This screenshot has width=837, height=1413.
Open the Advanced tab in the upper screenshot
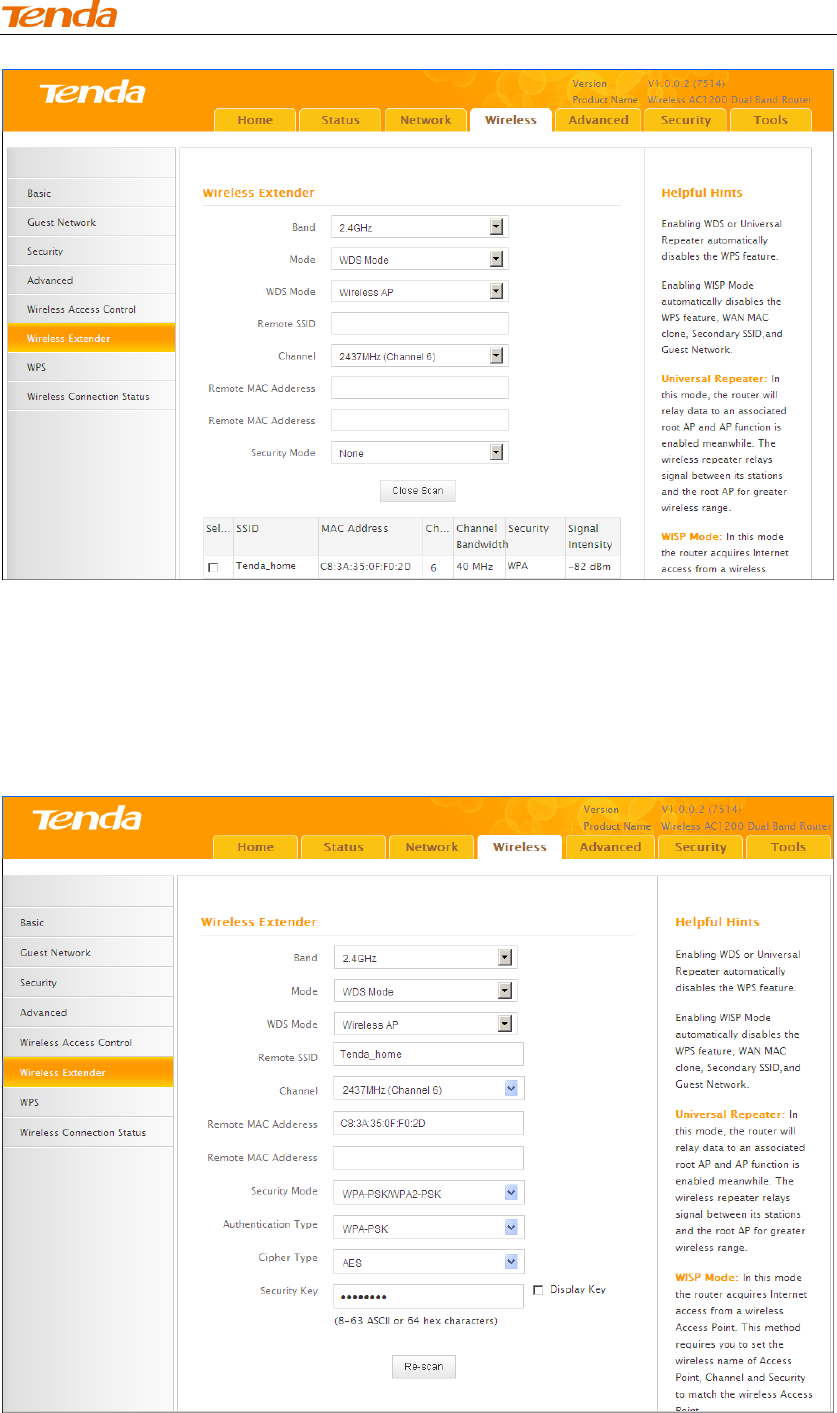[x=599, y=120]
